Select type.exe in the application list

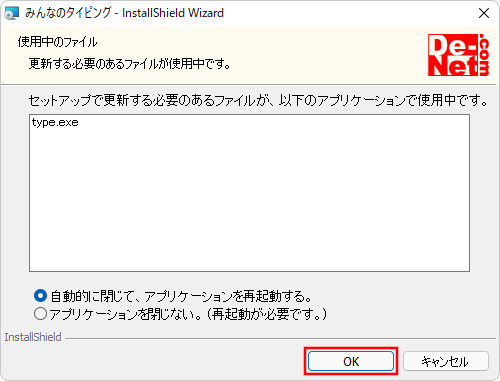(x=55, y=123)
